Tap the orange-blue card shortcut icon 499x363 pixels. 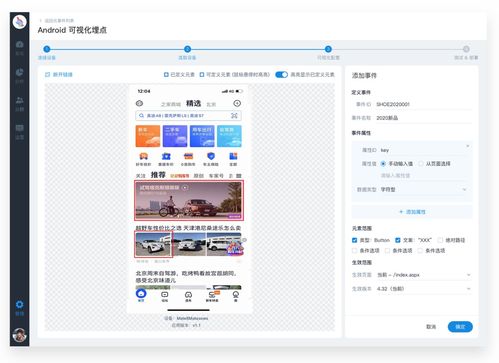[x=188, y=156]
